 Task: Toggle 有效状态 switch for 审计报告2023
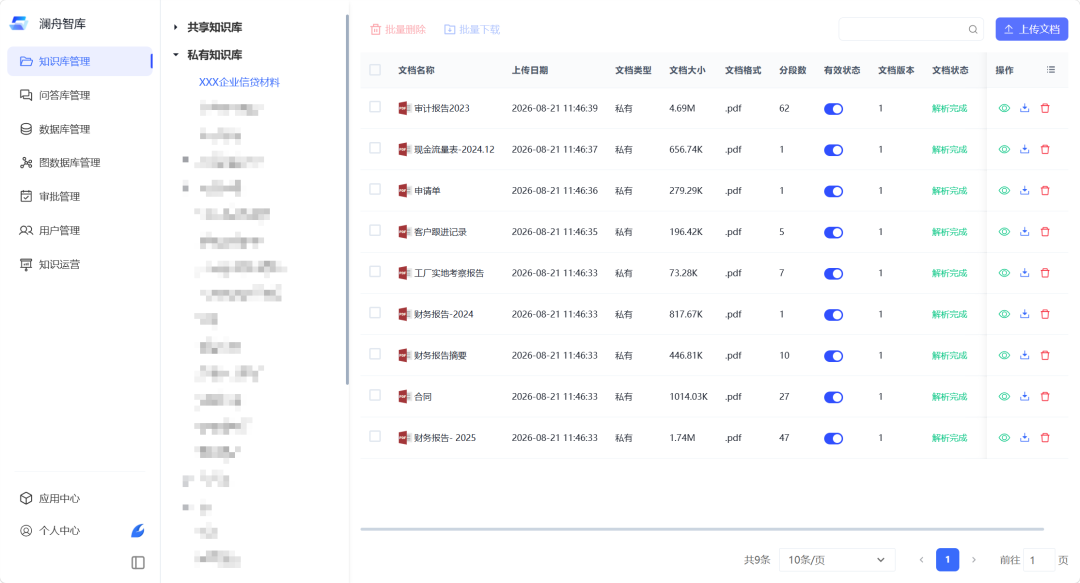[x=833, y=109]
